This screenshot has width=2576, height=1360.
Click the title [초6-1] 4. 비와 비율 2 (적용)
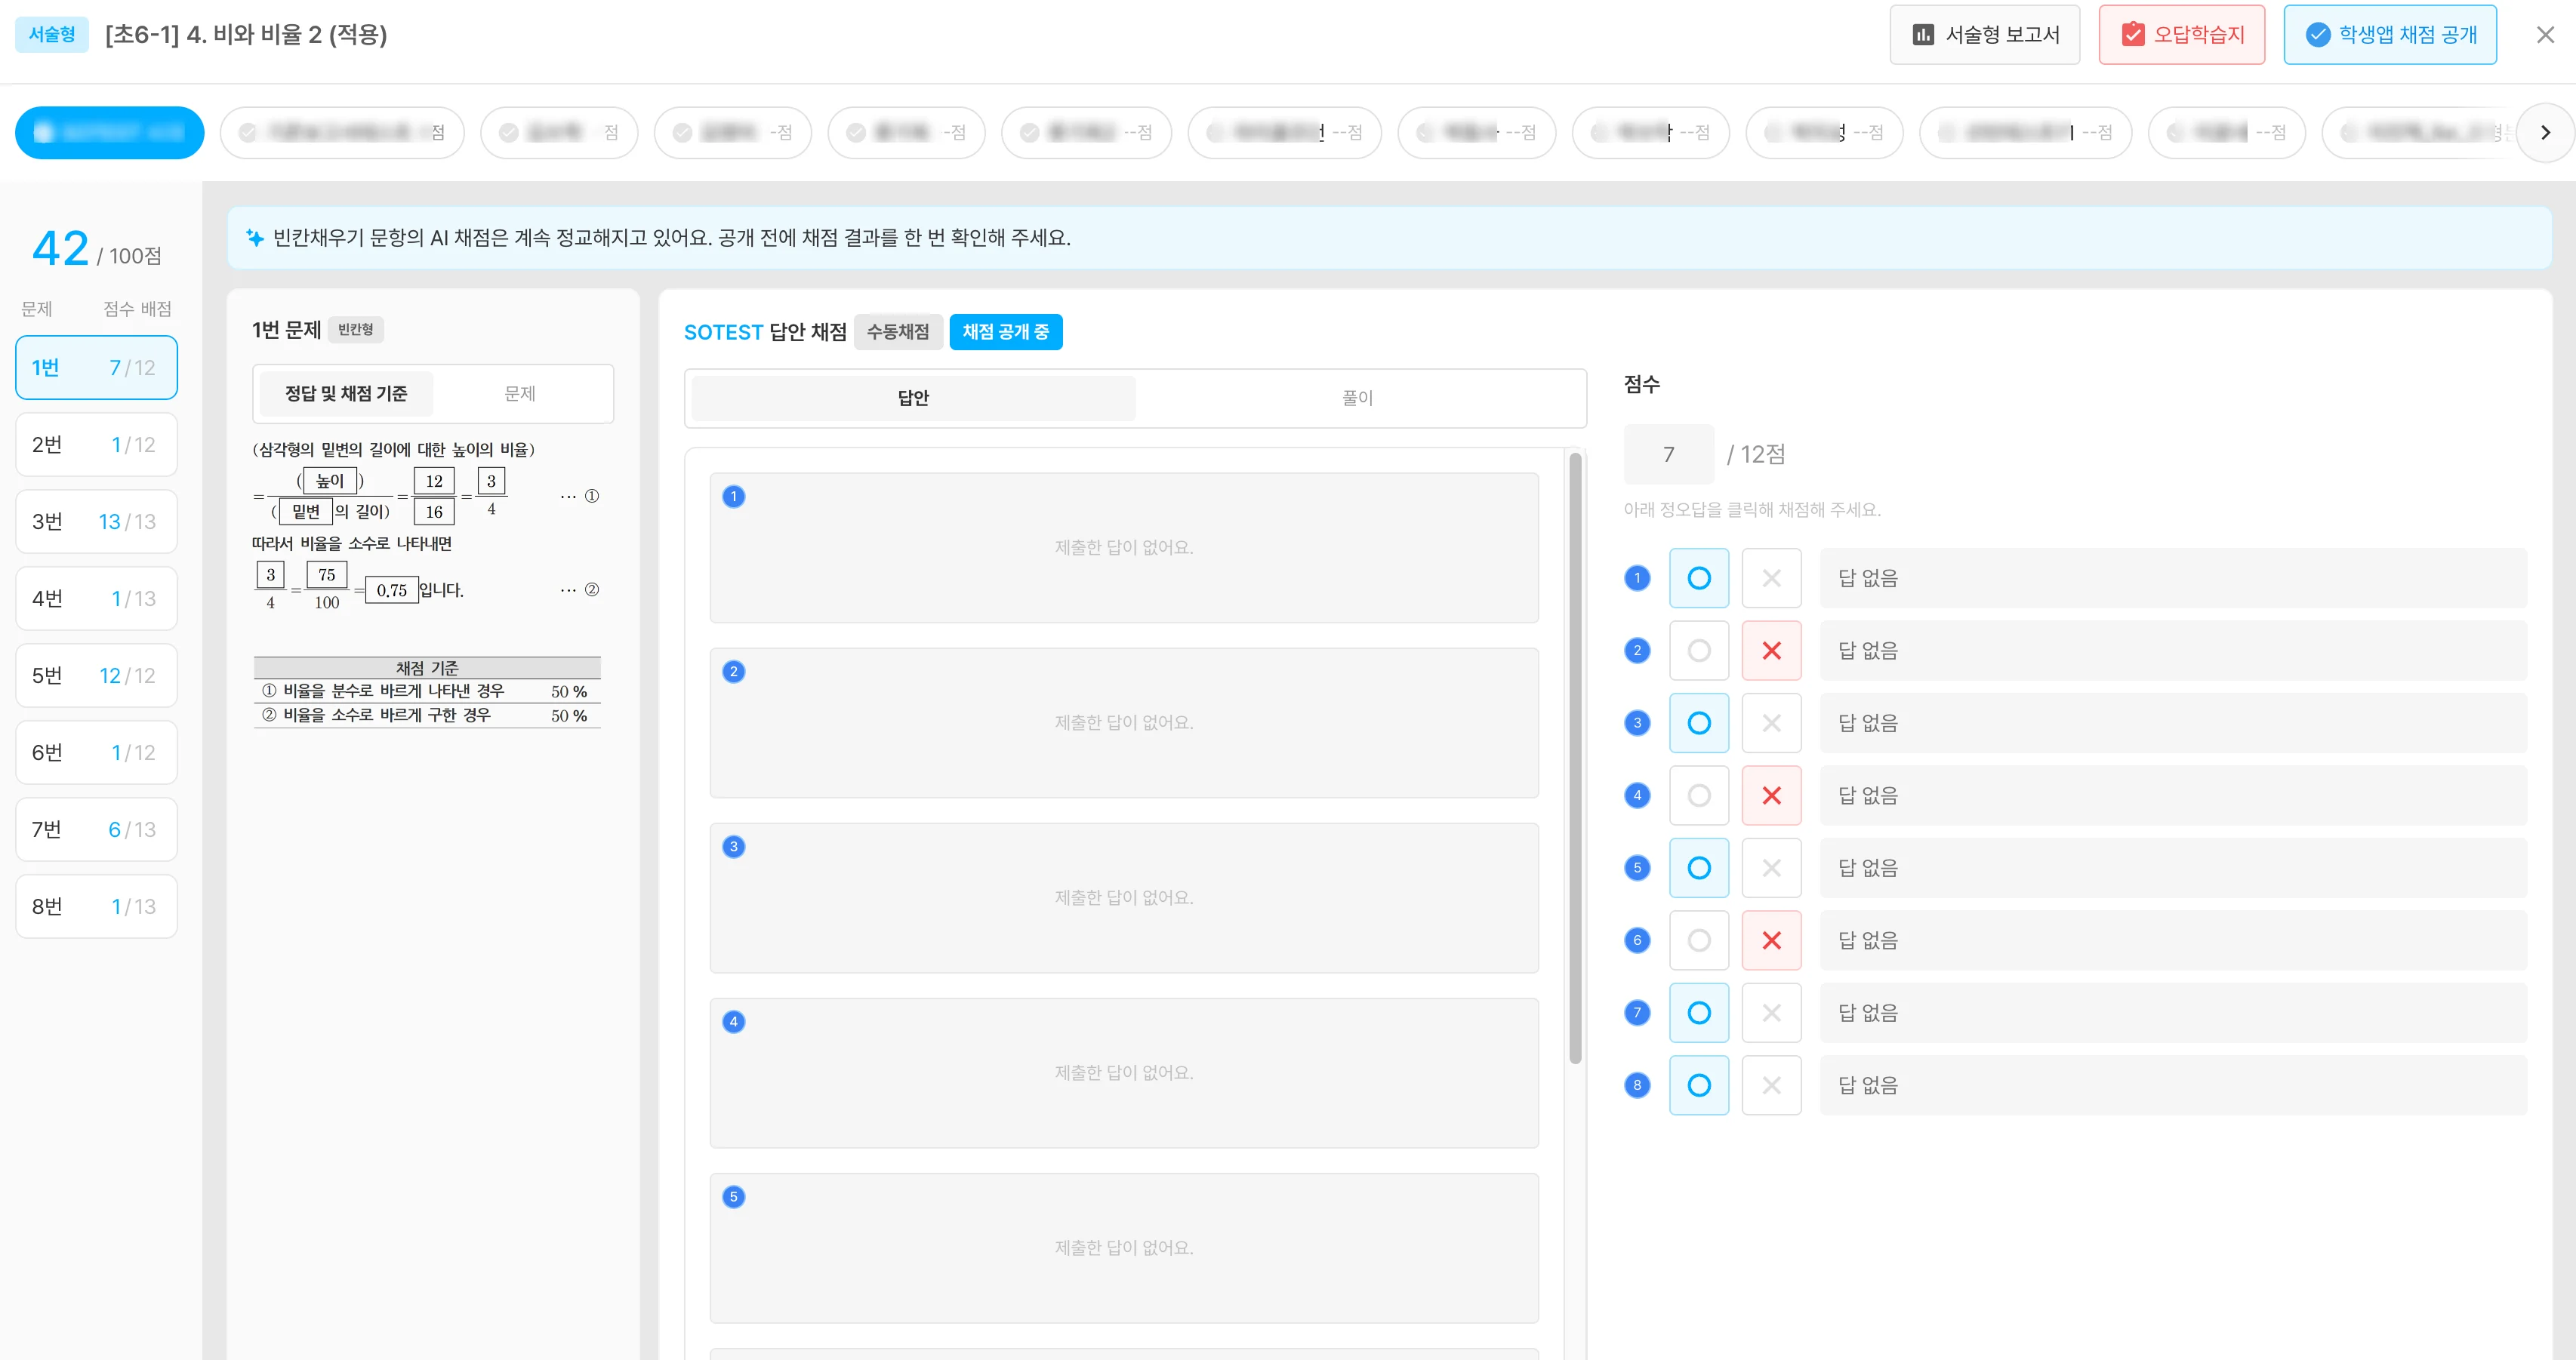(x=246, y=35)
